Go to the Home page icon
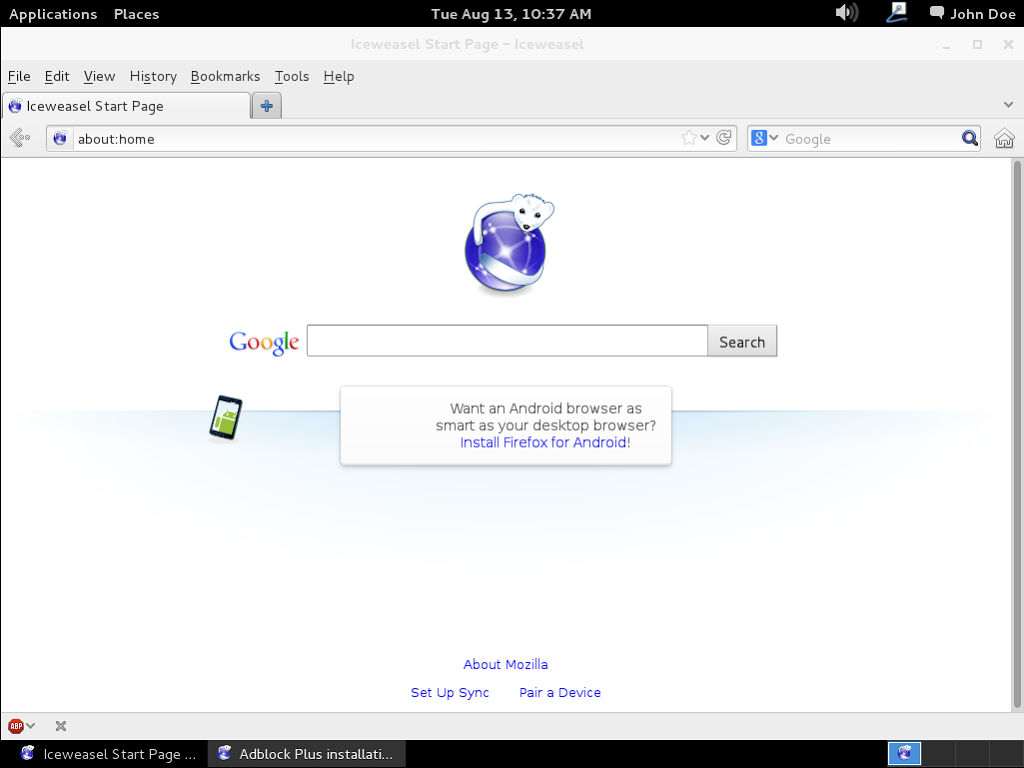The height and width of the screenshot is (768, 1024). [x=1004, y=138]
